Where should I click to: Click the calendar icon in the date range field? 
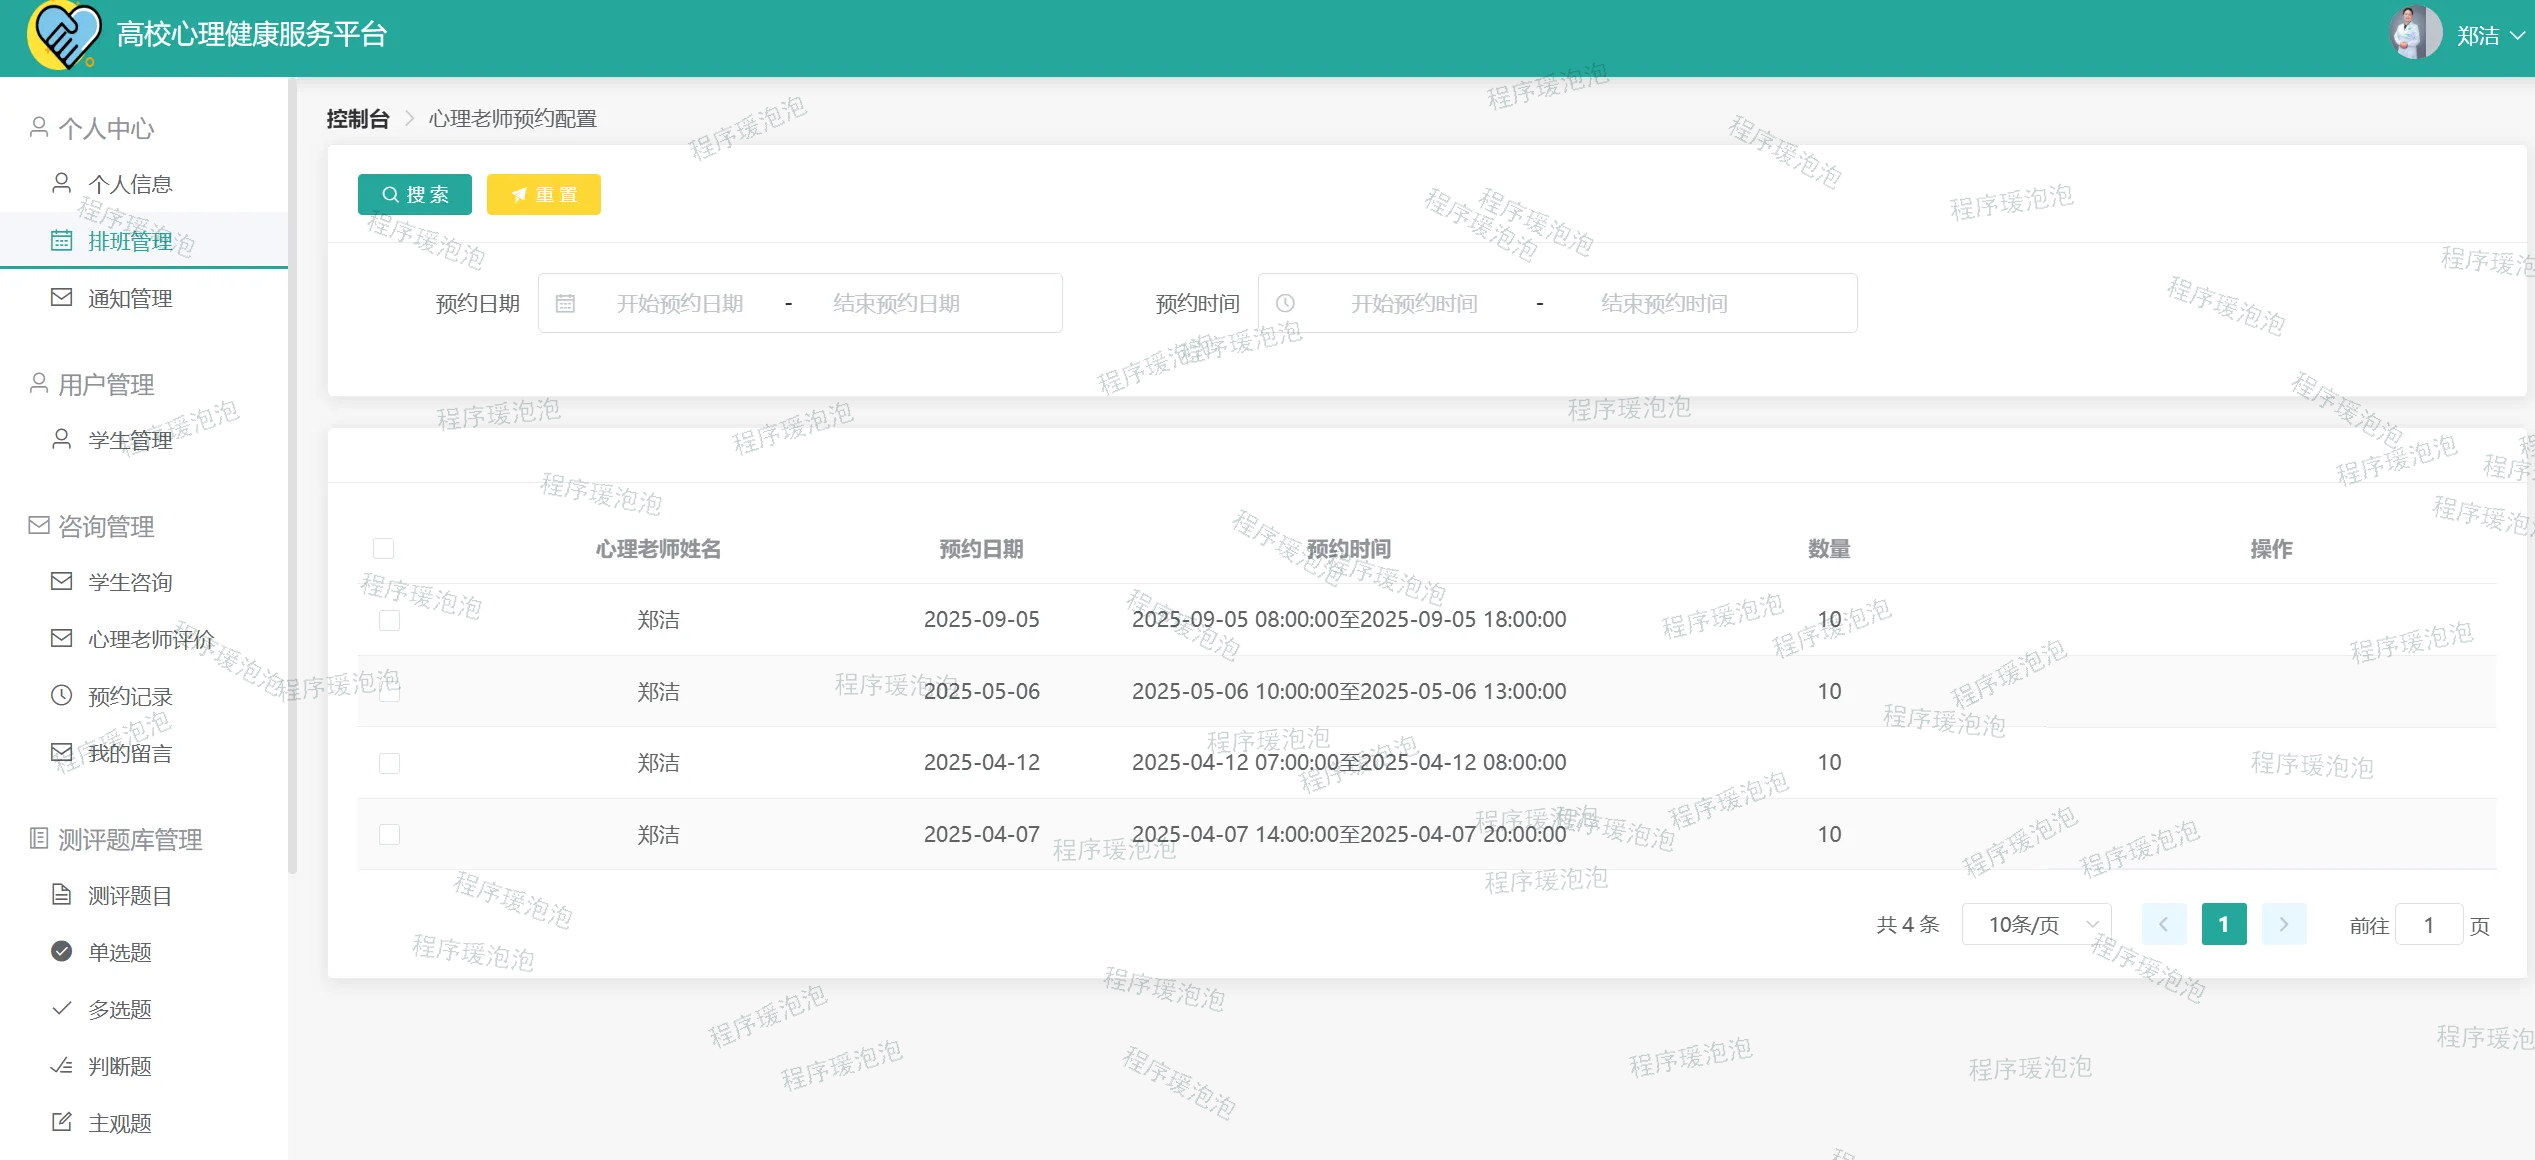(x=565, y=303)
